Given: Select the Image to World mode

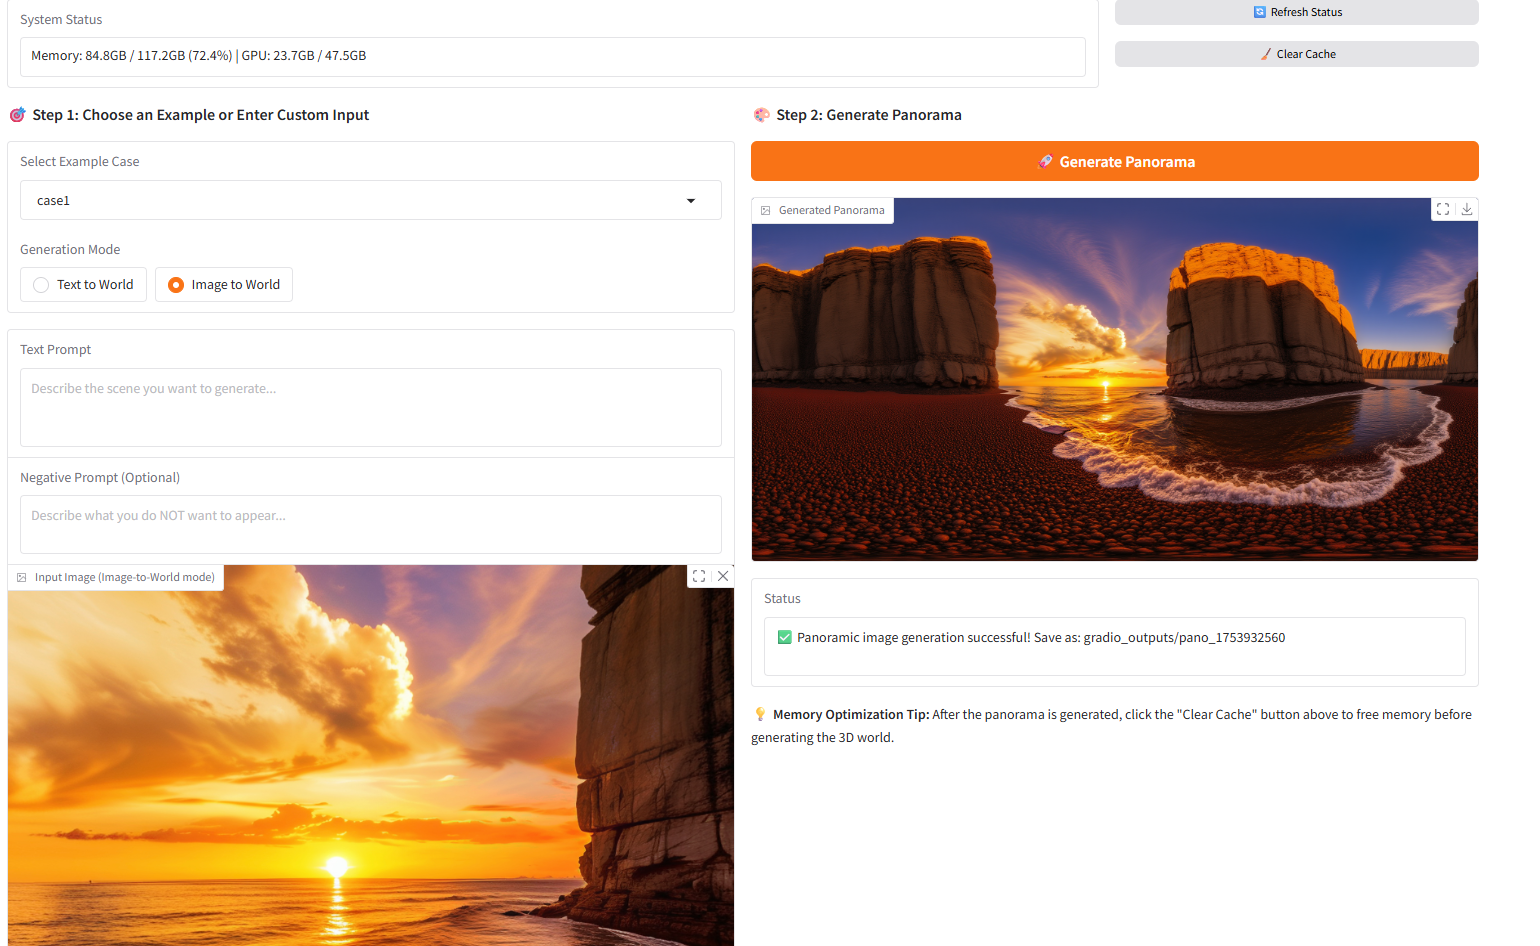Looking at the screenshot, I should [x=176, y=285].
